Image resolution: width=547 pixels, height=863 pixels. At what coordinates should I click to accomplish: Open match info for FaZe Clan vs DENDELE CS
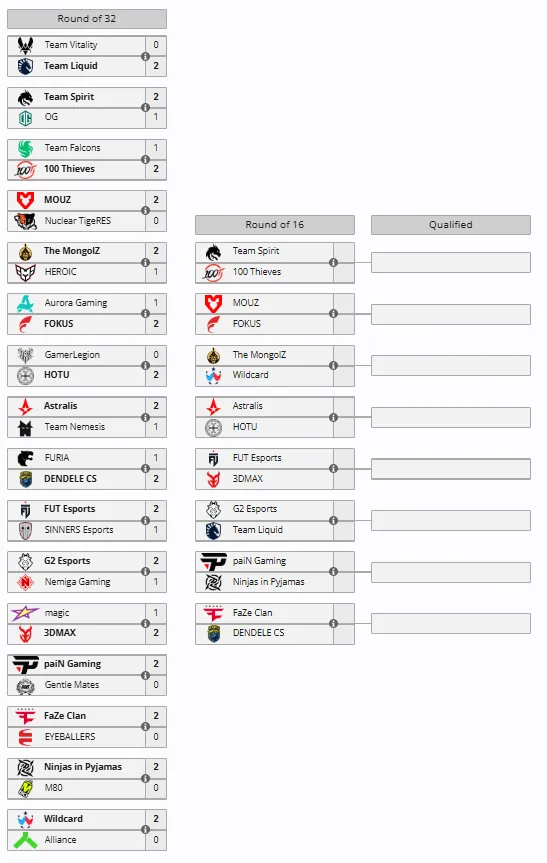(333, 624)
